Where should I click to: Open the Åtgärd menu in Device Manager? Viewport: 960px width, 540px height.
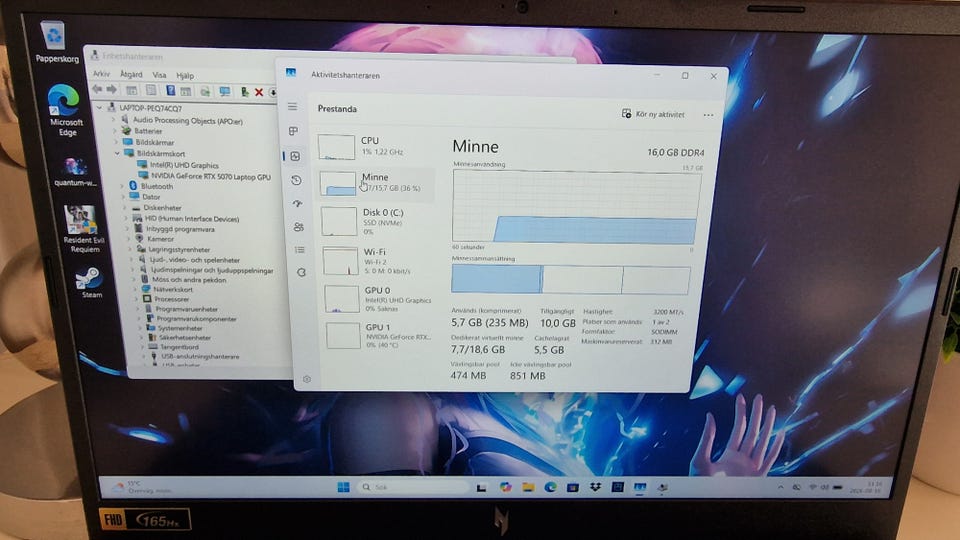[x=131, y=74]
